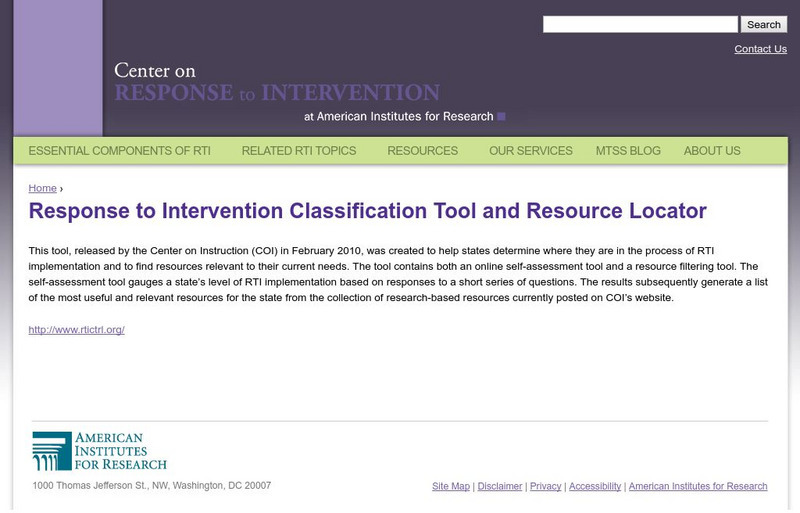Image resolution: width=800 pixels, height=513 pixels.
Task: Click the address text 1000 Thomas Jefferson St.
Action: tap(152, 485)
